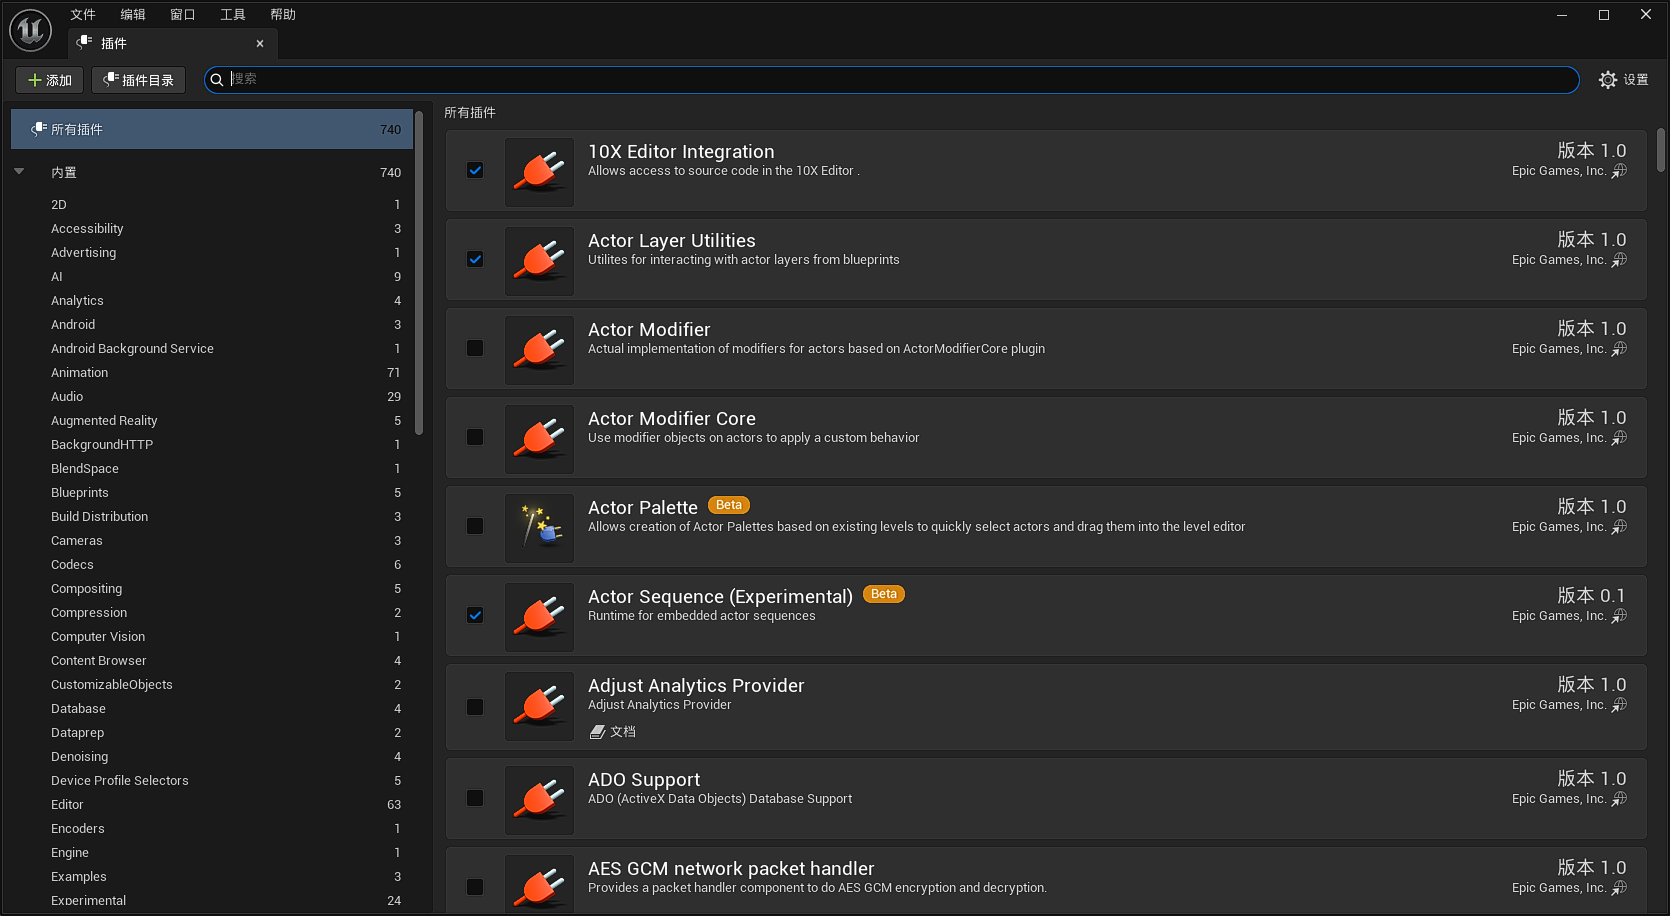Screen dimensions: 1670x916
Task: Click the Actor Modifier plug icon
Action: click(x=540, y=350)
